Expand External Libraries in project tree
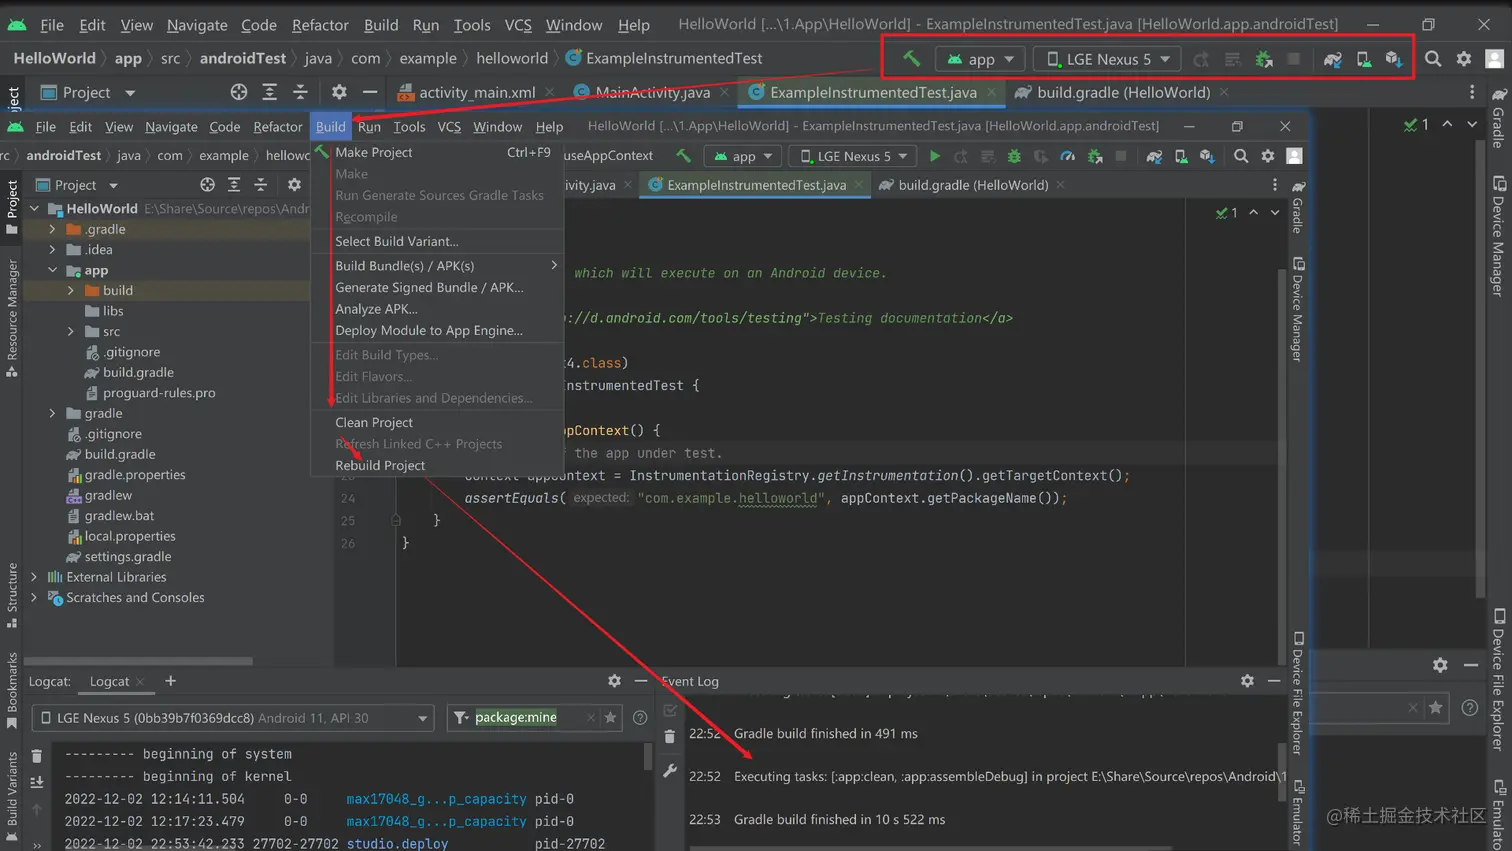The width and height of the screenshot is (1512, 851). coord(35,577)
